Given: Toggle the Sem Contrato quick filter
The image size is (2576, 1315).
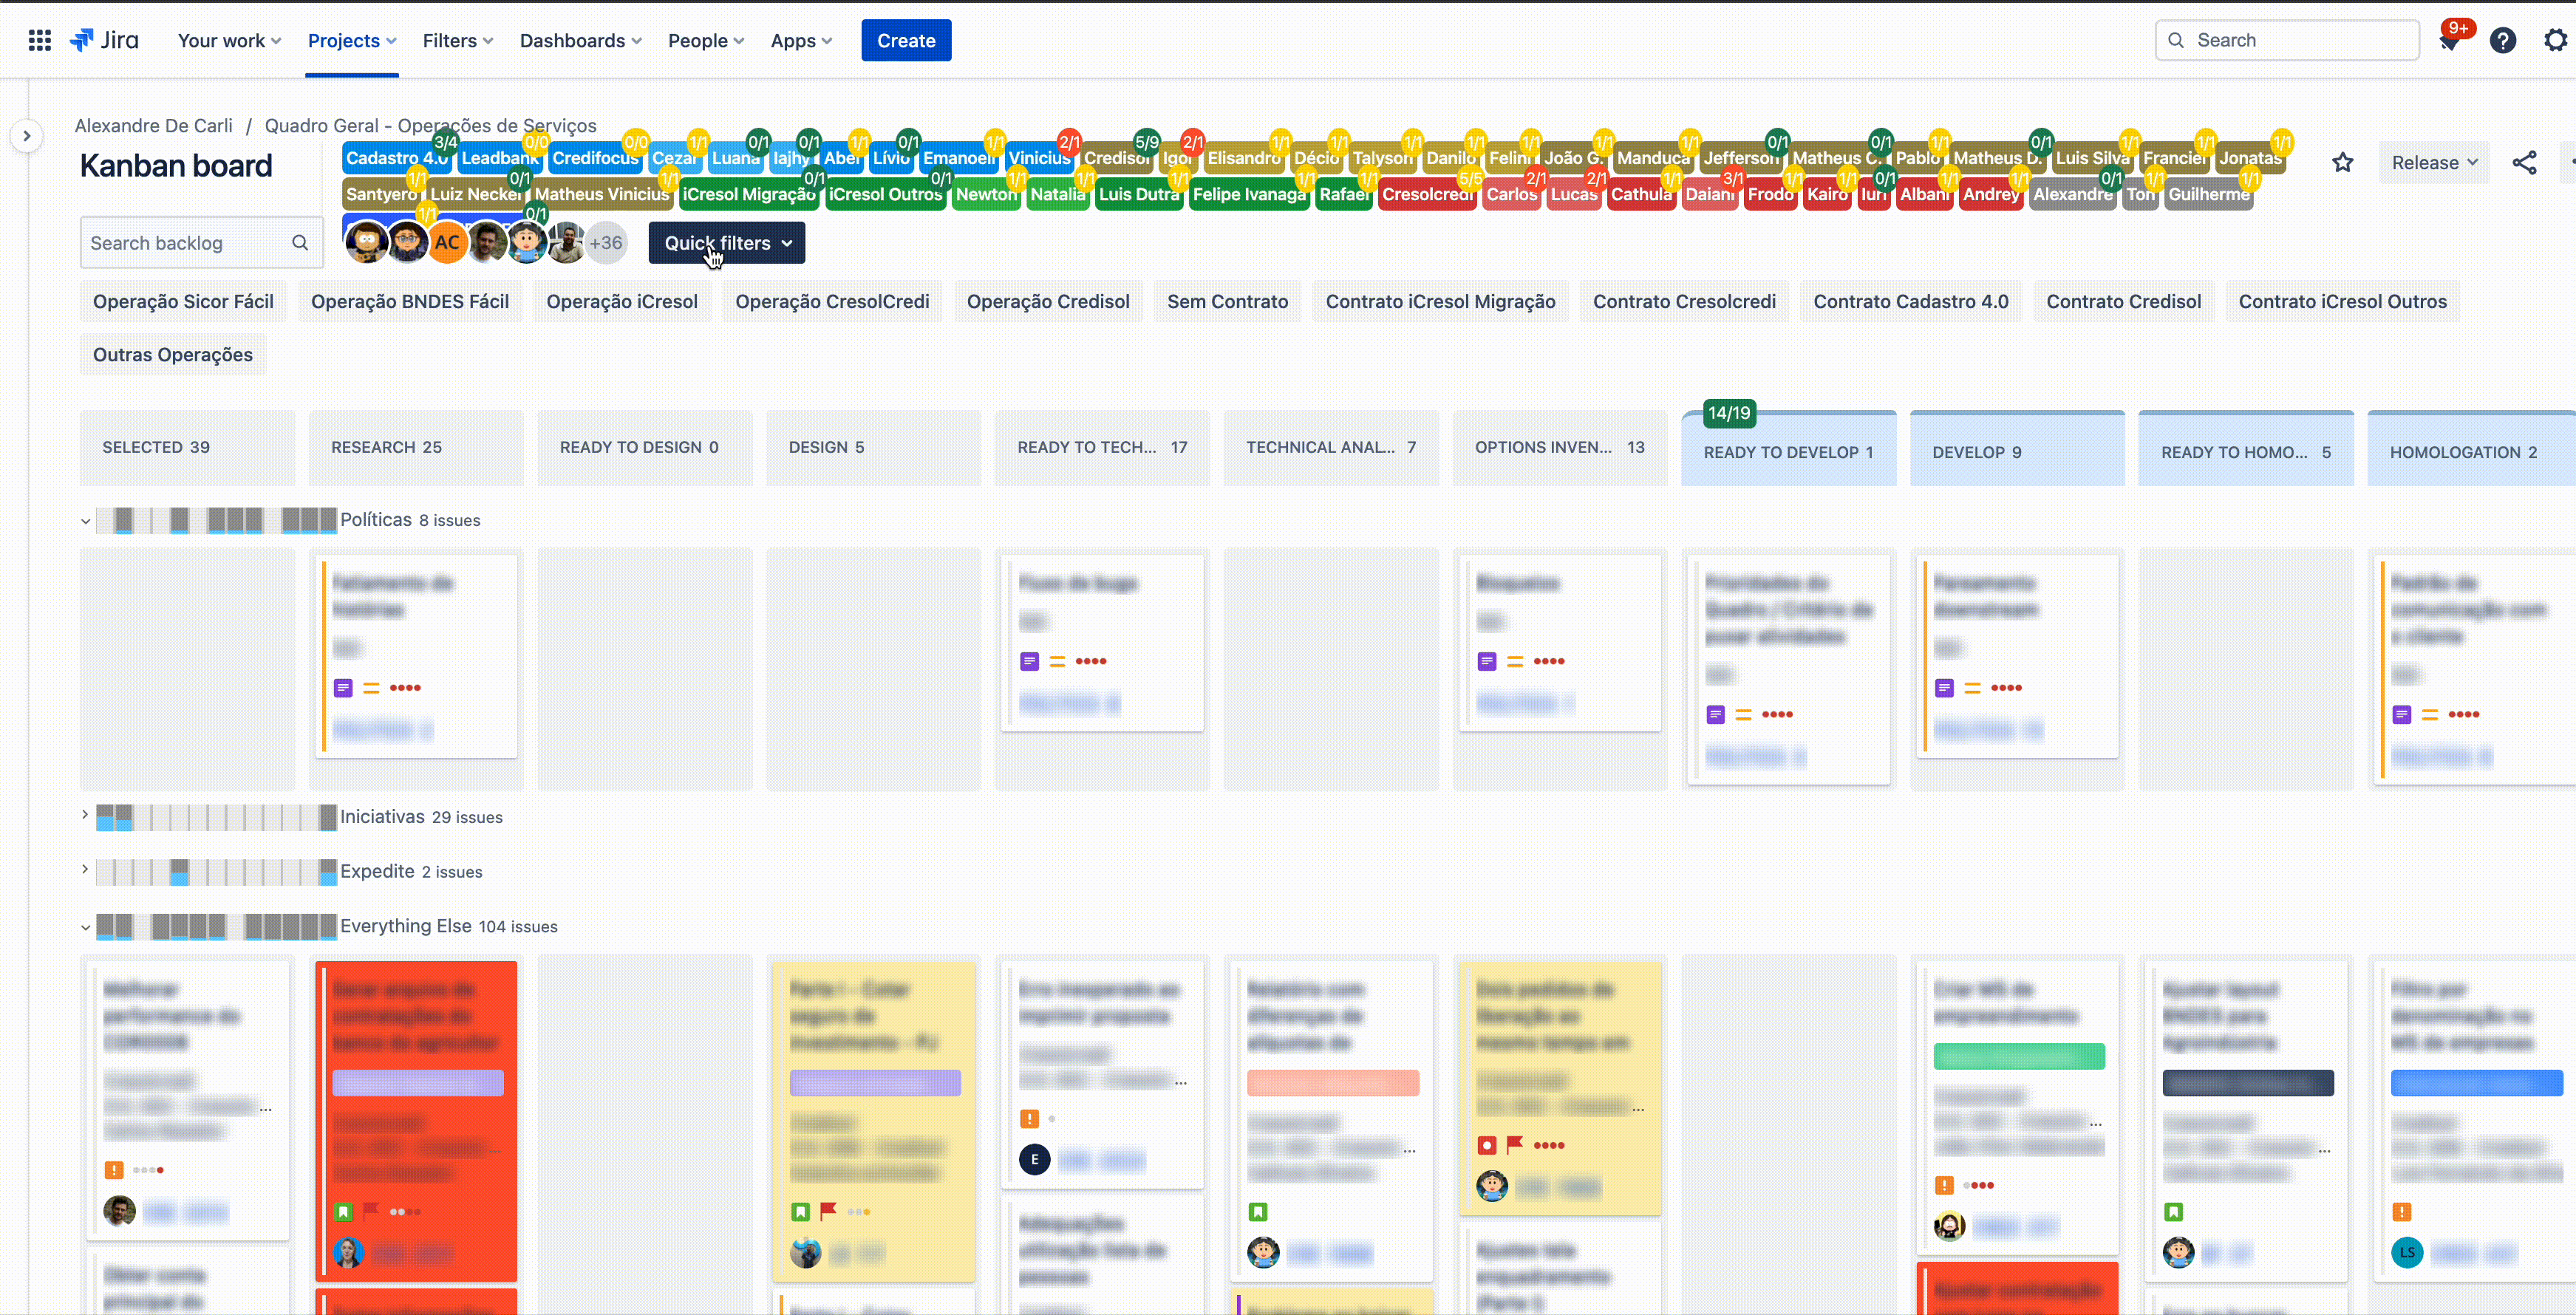Looking at the screenshot, I should [x=1227, y=302].
